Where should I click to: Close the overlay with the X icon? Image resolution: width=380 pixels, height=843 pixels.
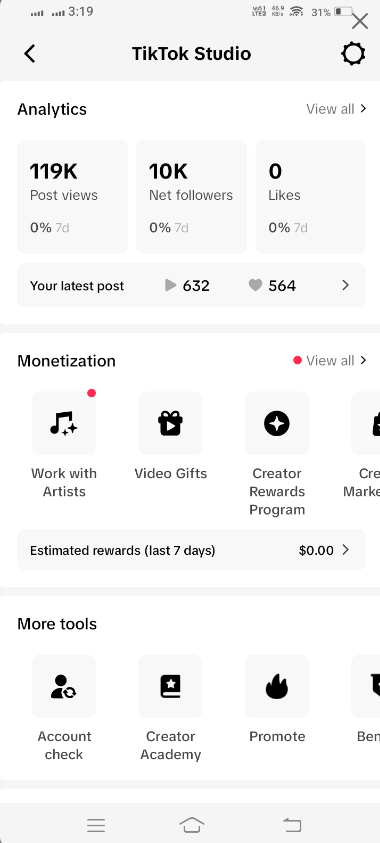click(x=360, y=22)
